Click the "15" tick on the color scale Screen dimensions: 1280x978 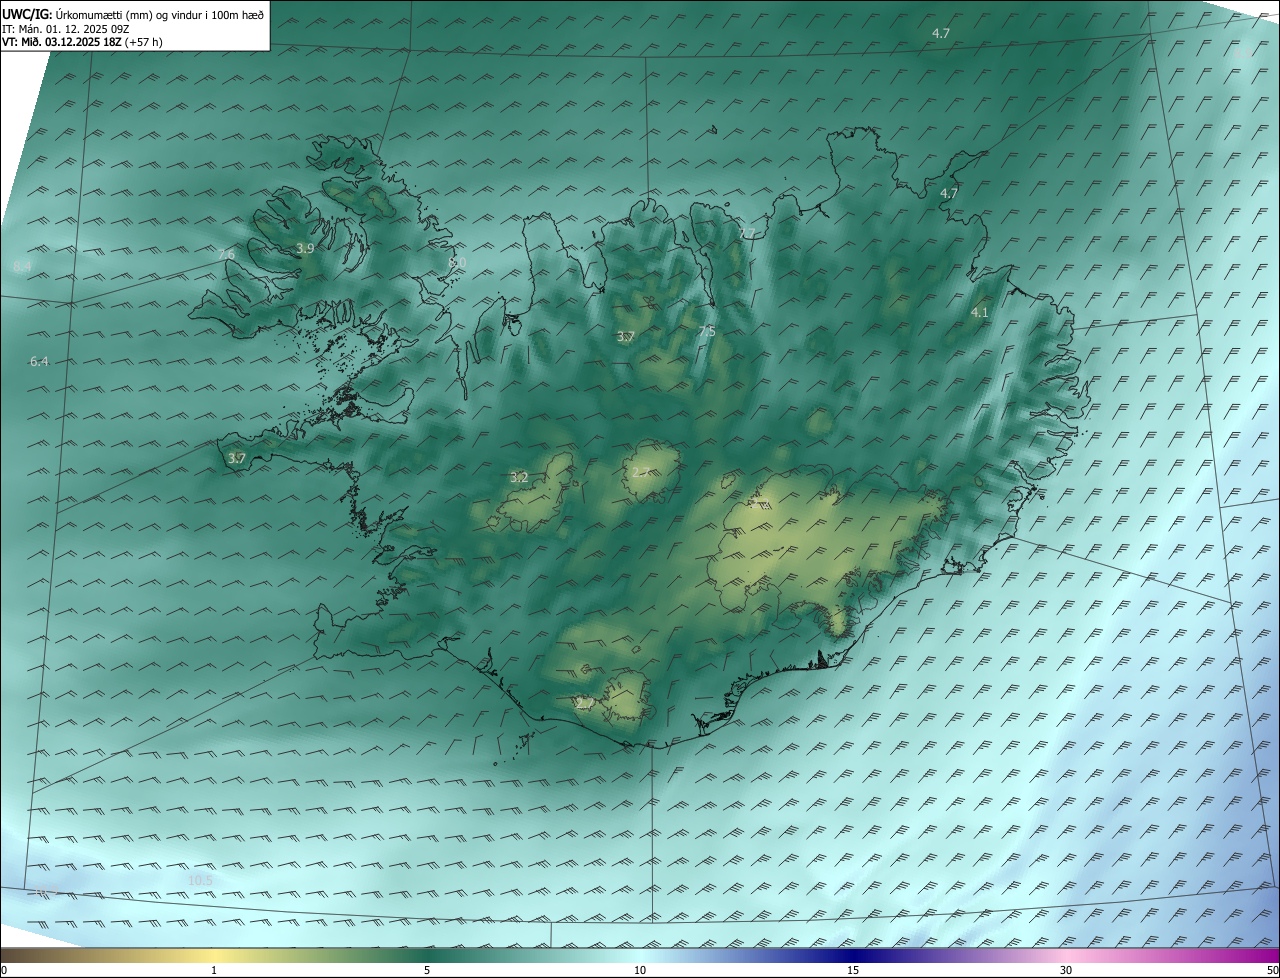[853, 970]
